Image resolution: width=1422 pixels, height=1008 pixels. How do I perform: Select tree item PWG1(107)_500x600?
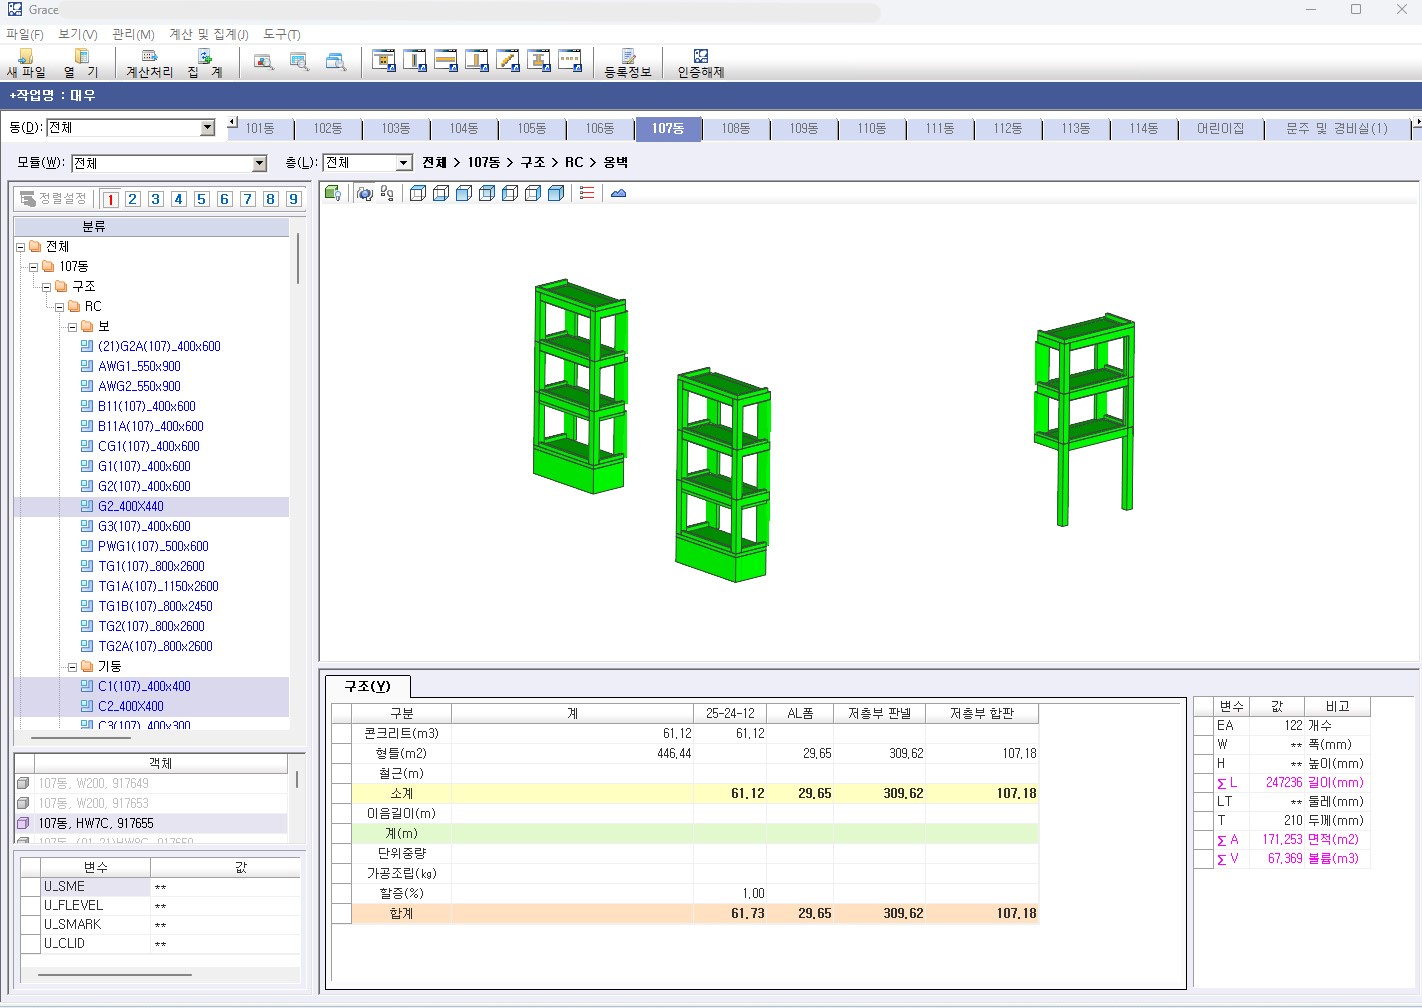point(153,547)
